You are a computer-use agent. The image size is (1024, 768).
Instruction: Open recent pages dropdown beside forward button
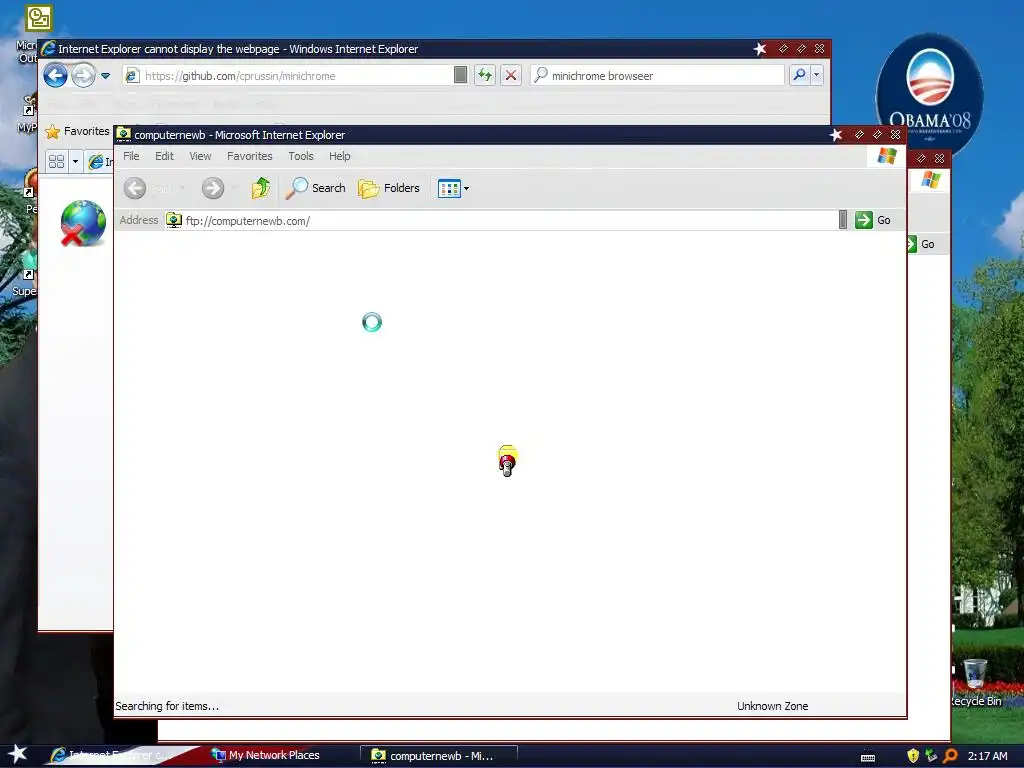pyautogui.click(x=105, y=76)
